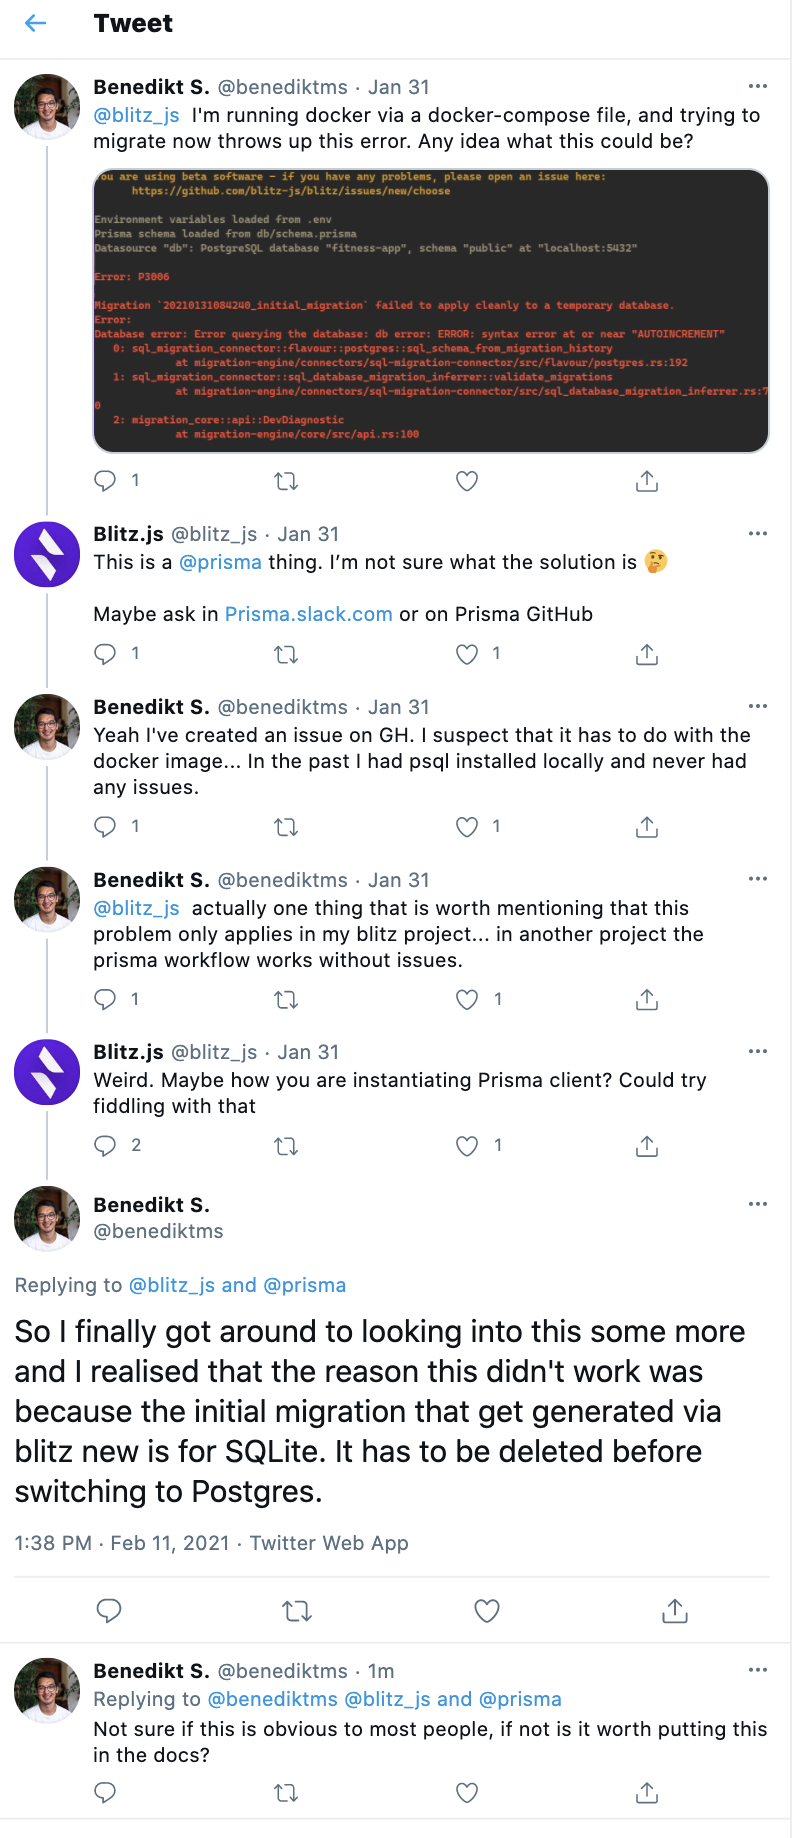Open the @prisma mention in Blitz.js reply
Screen dimensions: 806x1838
(x=220, y=562)
